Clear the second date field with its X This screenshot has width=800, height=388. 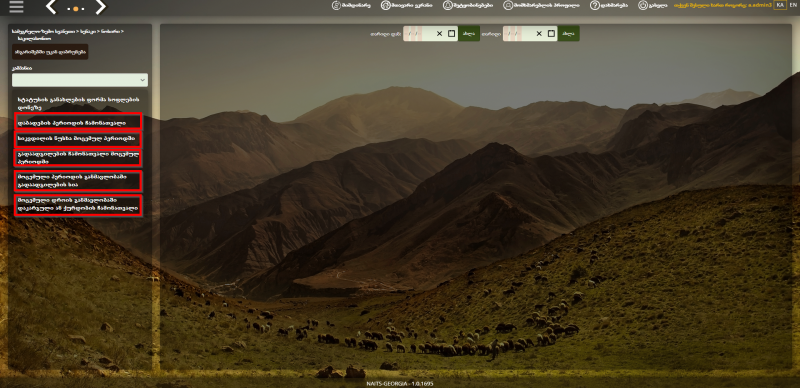point(539,34)
